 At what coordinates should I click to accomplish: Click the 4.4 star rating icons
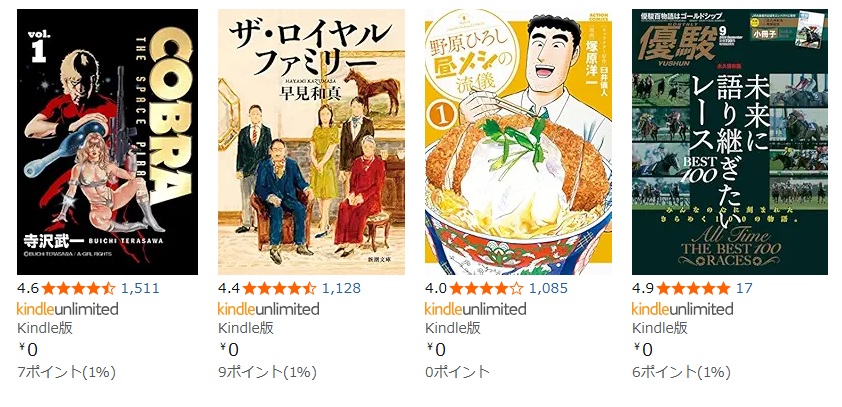coord(279,288)
